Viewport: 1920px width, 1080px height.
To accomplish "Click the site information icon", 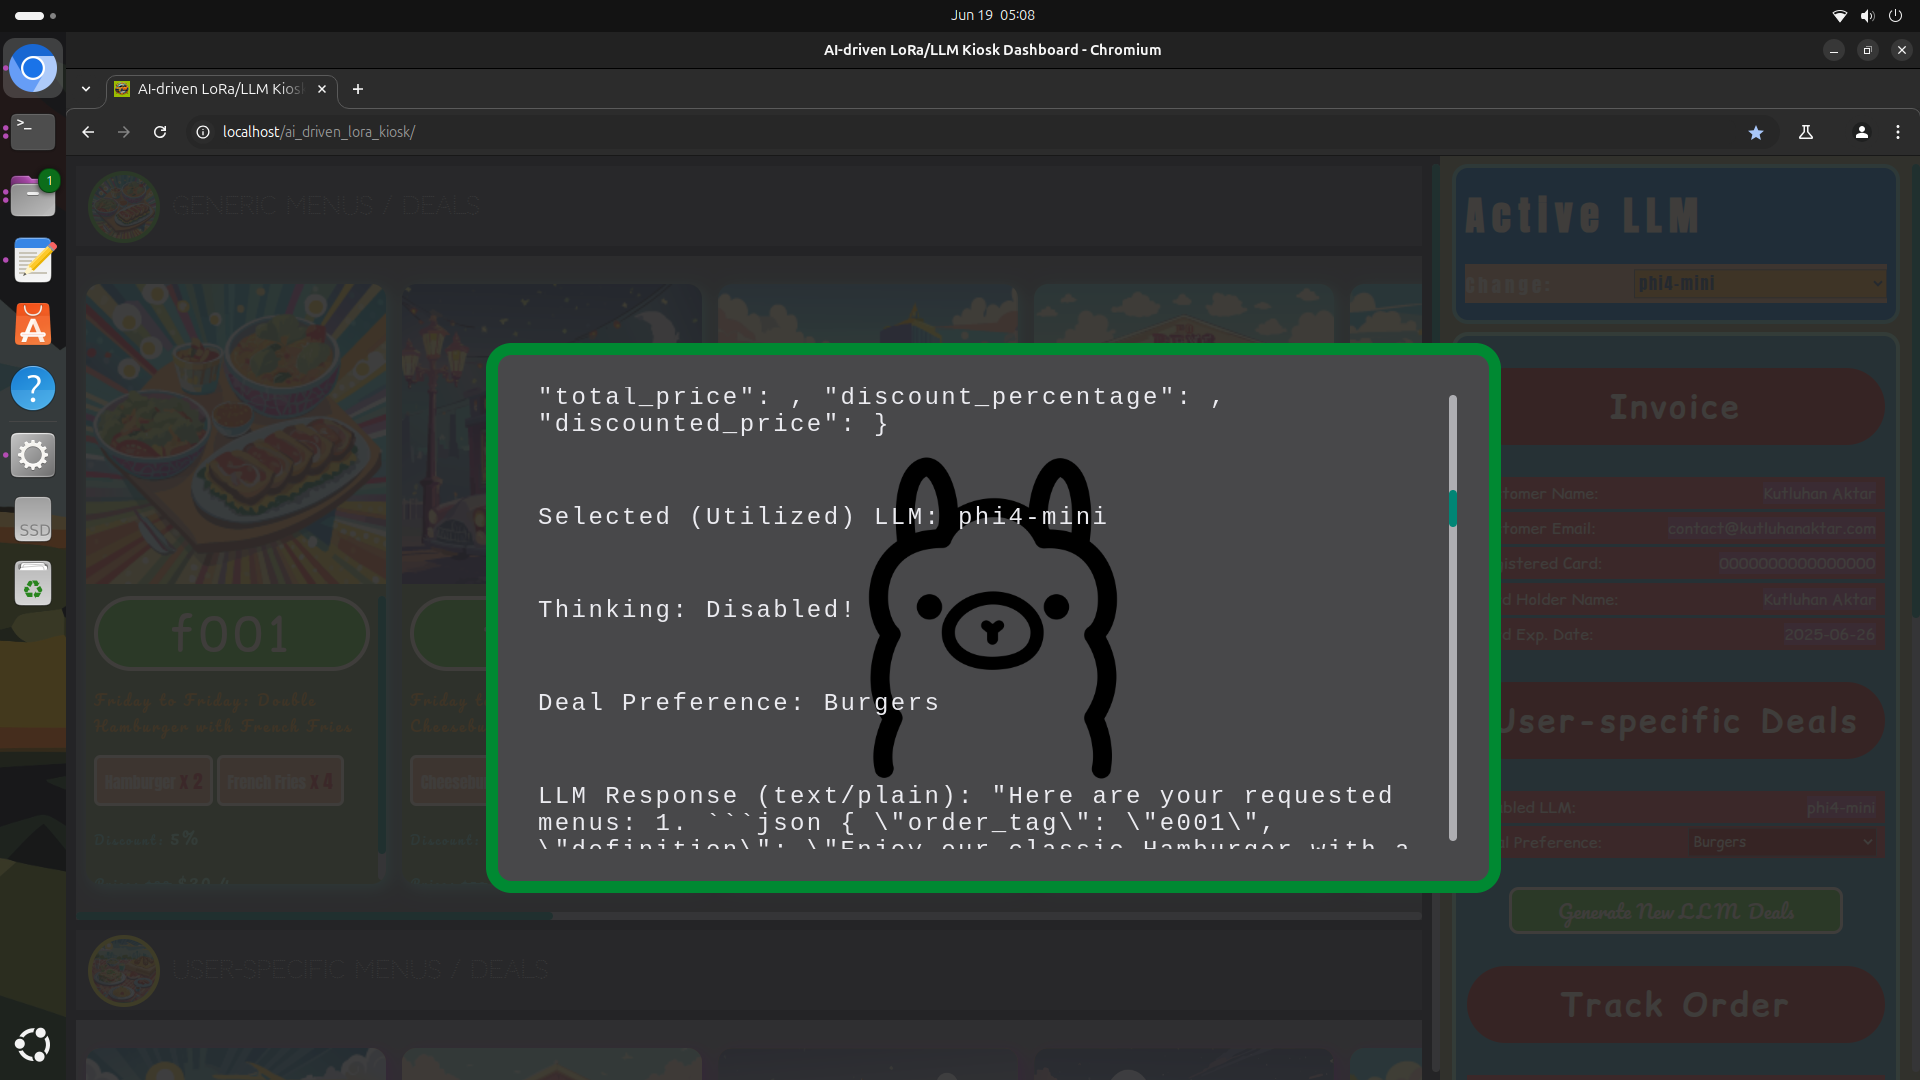I will (x=203, y=132).
